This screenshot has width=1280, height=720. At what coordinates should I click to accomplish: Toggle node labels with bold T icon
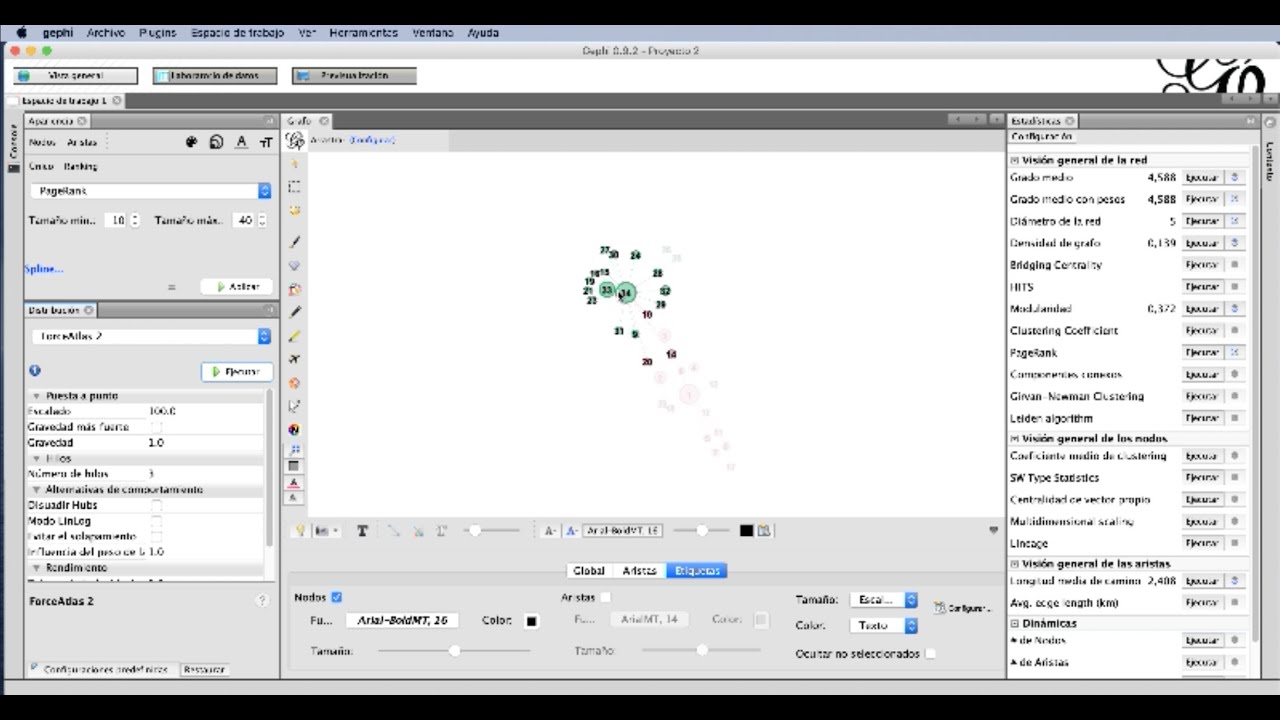[362, 531]
